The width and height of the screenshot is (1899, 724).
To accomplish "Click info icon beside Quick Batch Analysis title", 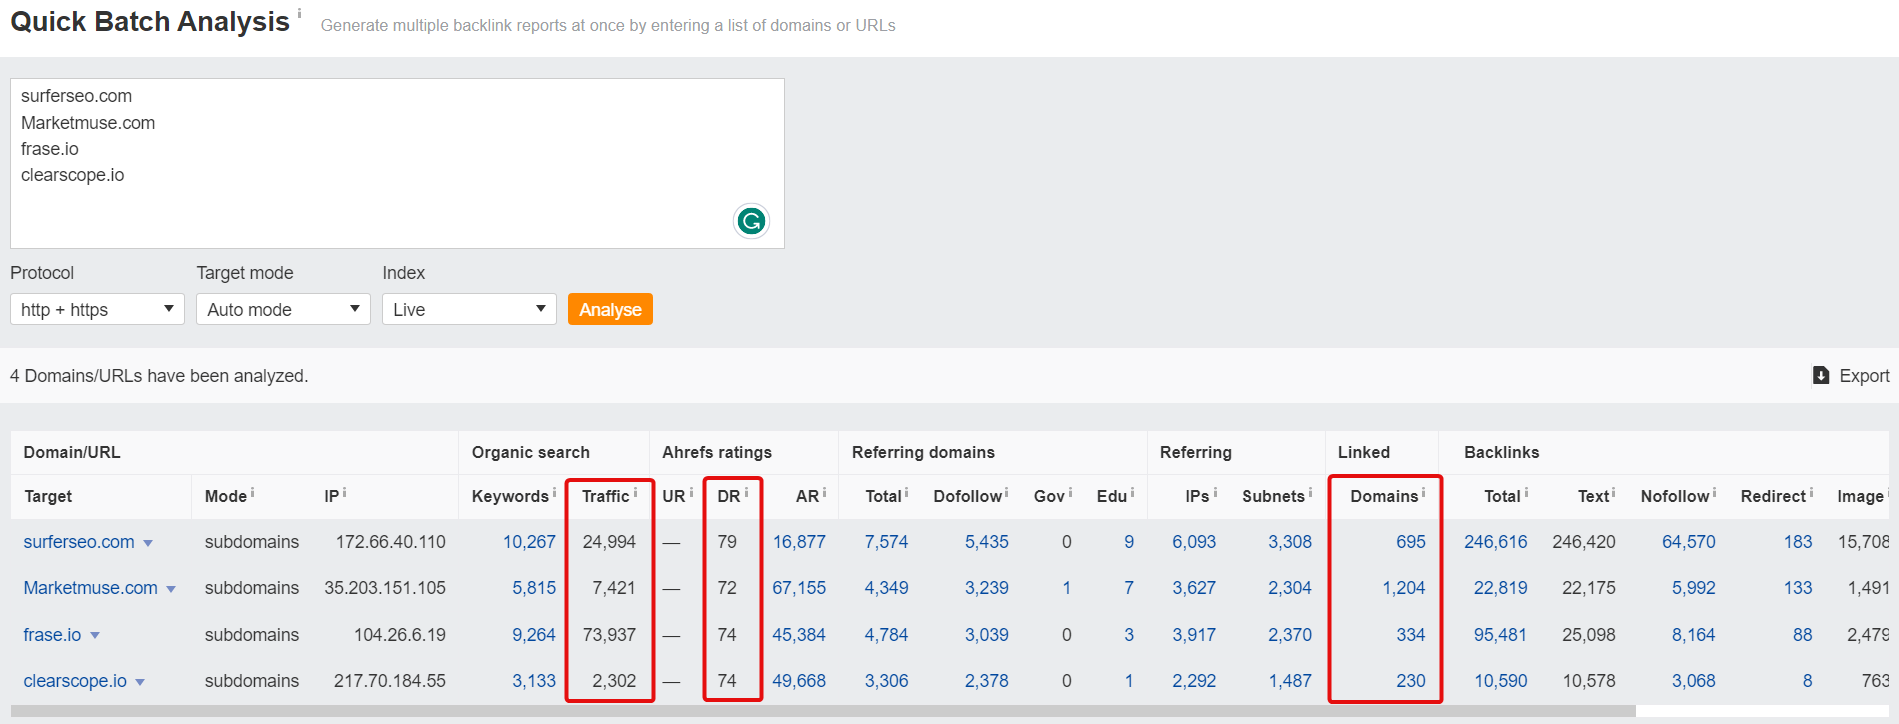I will [x=299, y=14].
